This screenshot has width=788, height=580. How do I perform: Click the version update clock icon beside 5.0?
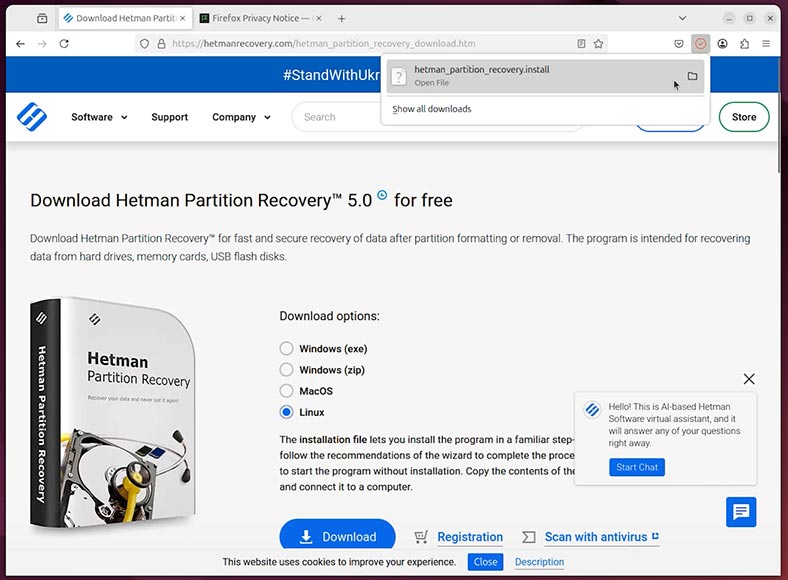click(x=382, y=195)
